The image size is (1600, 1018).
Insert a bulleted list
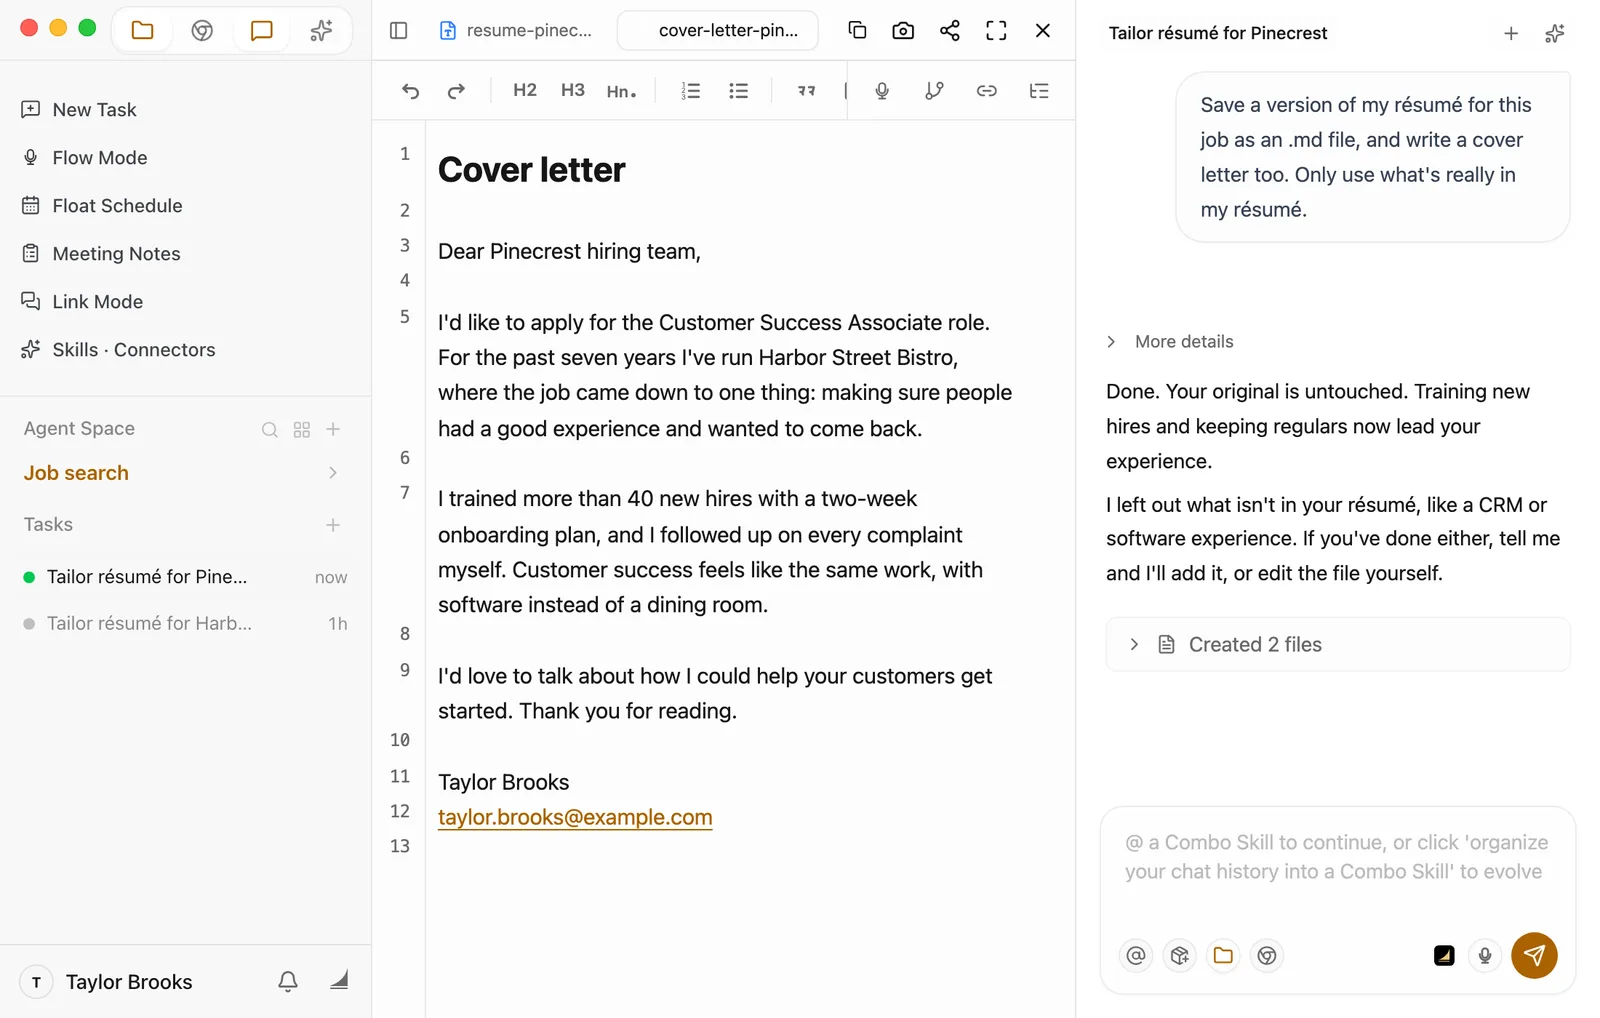click(x=738, y=91)
